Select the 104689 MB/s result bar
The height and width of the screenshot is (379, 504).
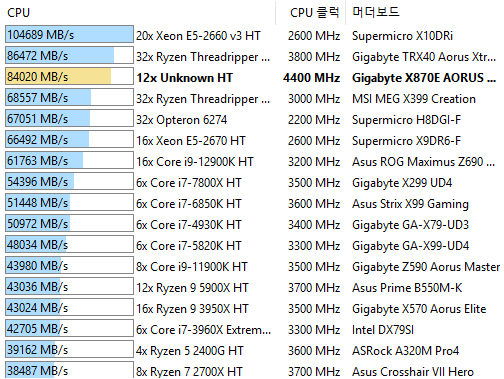69,34
